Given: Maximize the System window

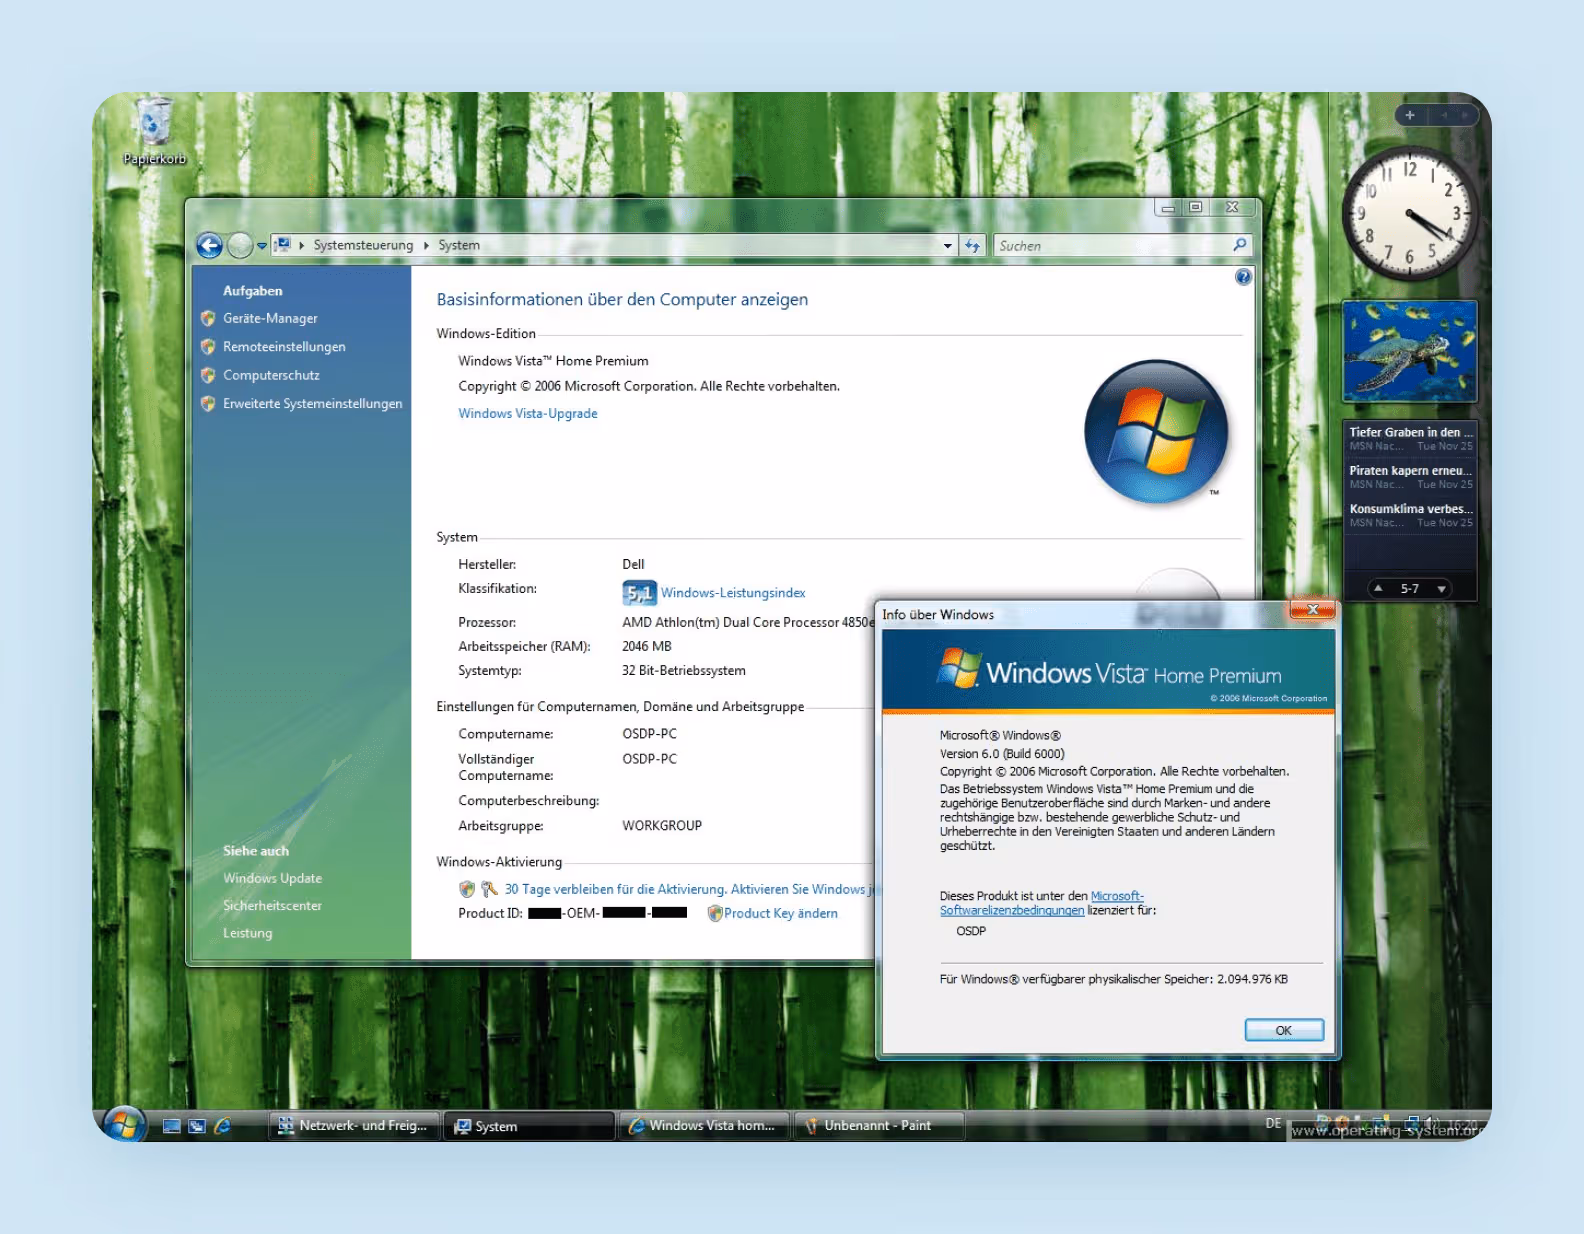Looking at the screenshot, I should [1196, 207].
